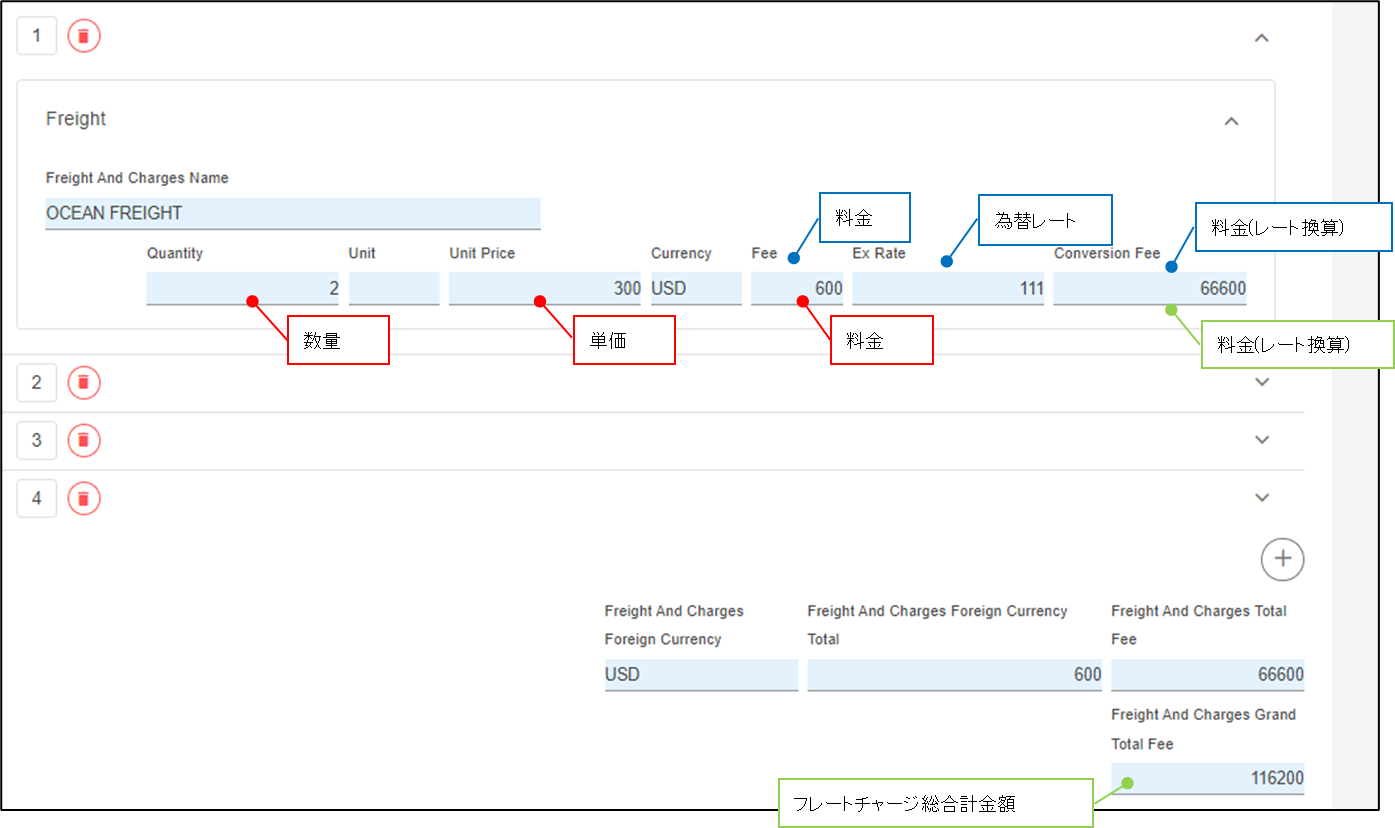Click the Quantity input field

242,288
